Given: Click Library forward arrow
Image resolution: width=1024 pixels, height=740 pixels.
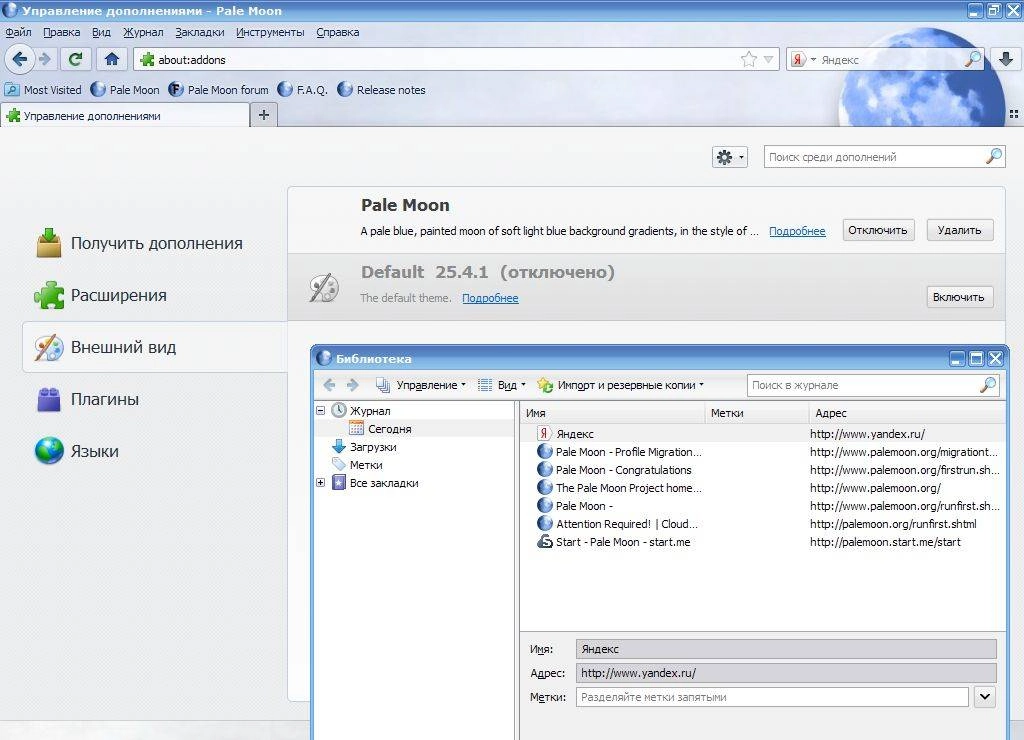Looking at the screenshot, I should (353, 385).
